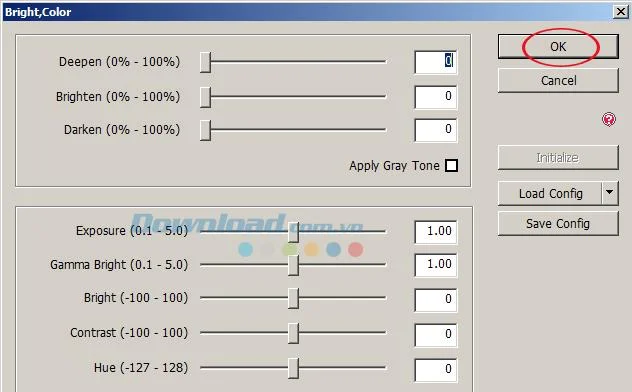The width and height of the screenshot is (632, 392).
Task: Focus the Hue value input field
Action: tap(436, 370)
